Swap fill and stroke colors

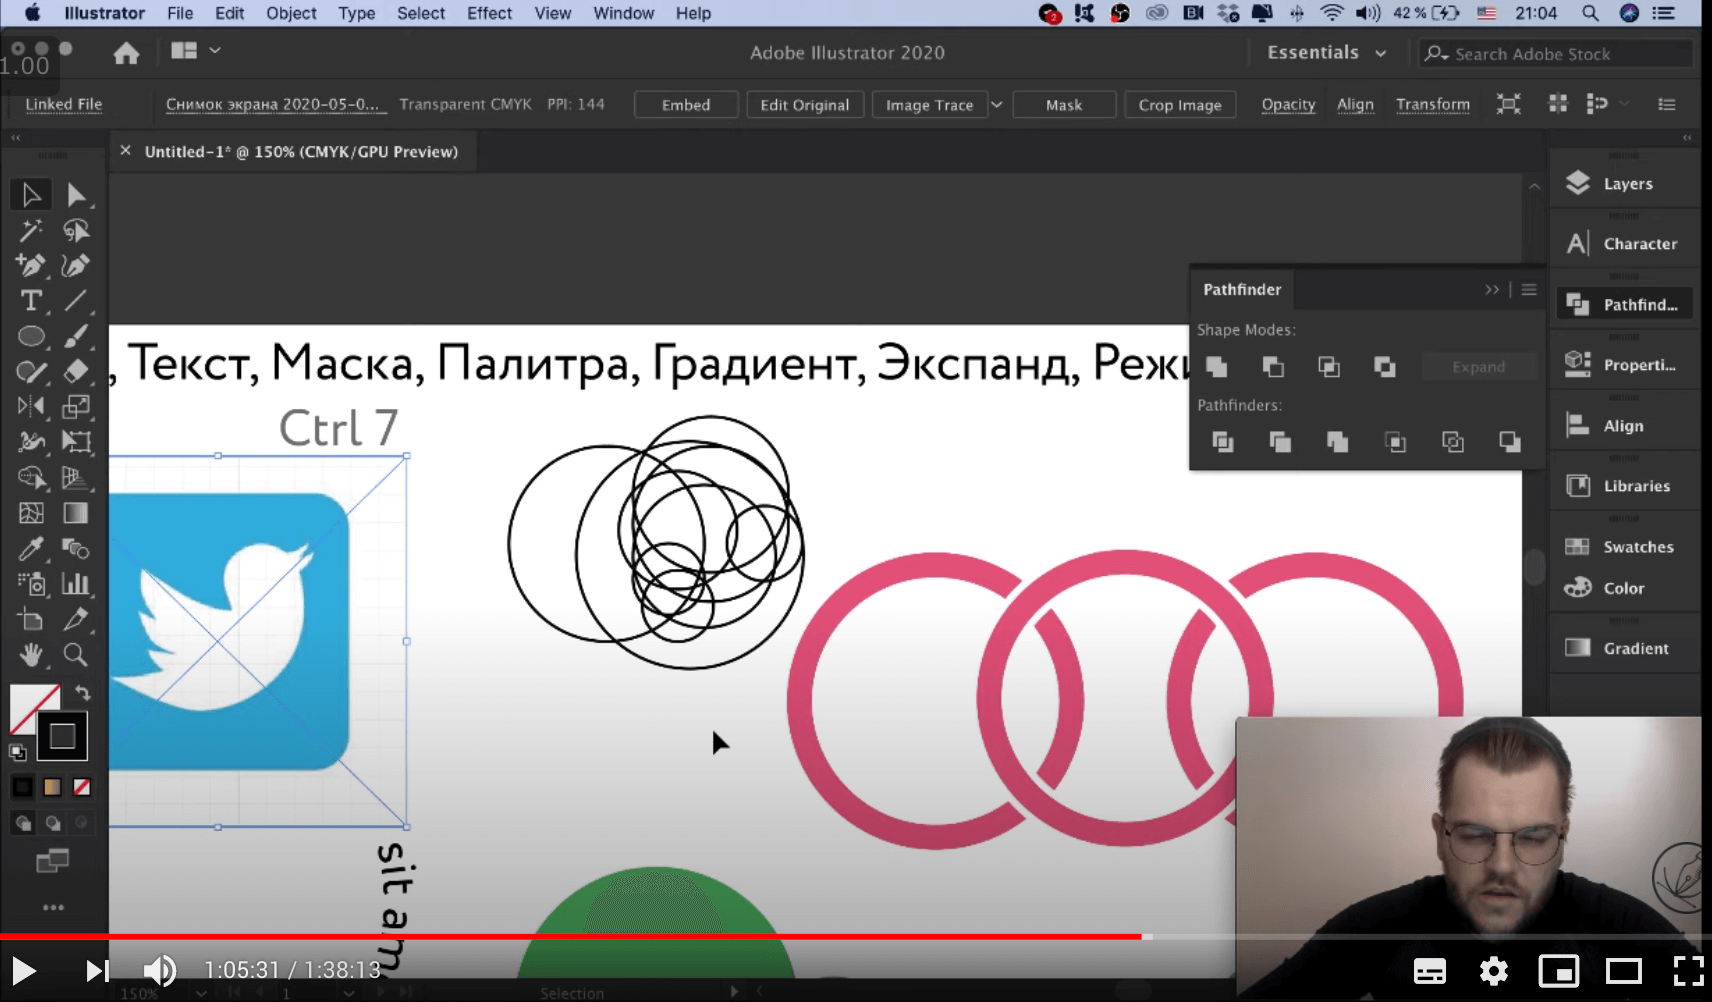point(83,692)
